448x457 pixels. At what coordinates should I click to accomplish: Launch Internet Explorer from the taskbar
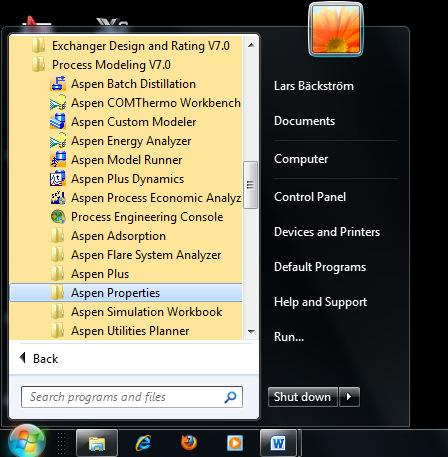[143, 443]
